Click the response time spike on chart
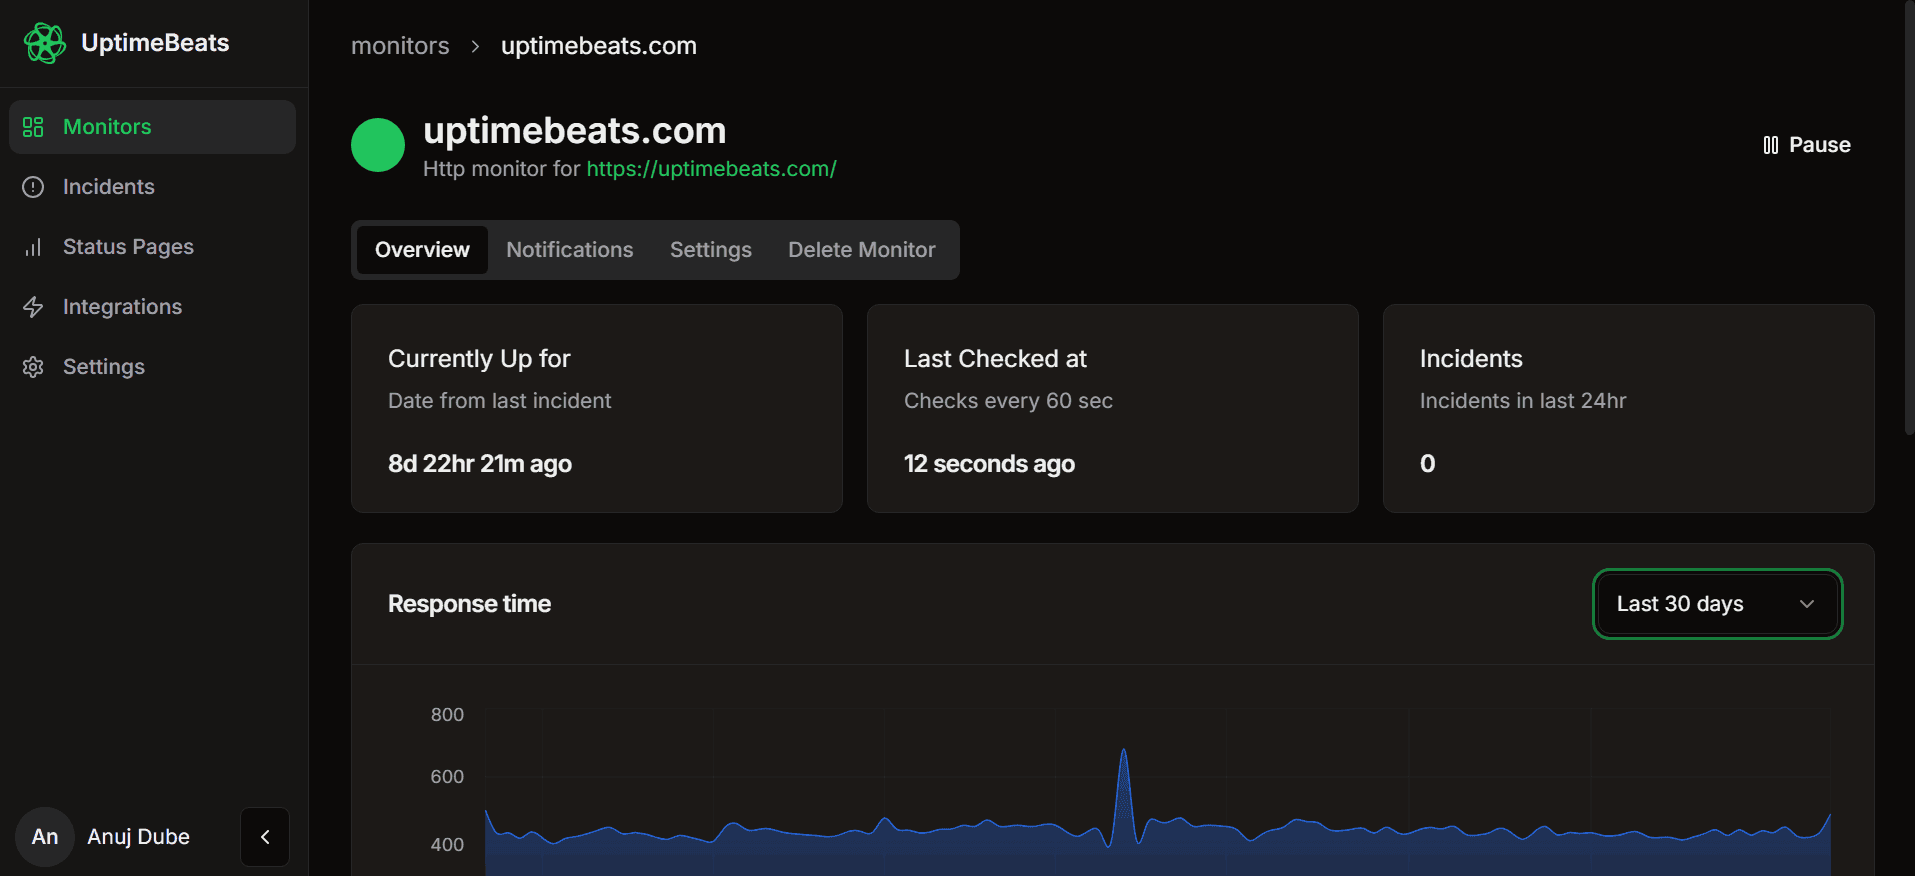Screen dimensions: 1915x876 pyautogui.click(x=1124, y=755)
